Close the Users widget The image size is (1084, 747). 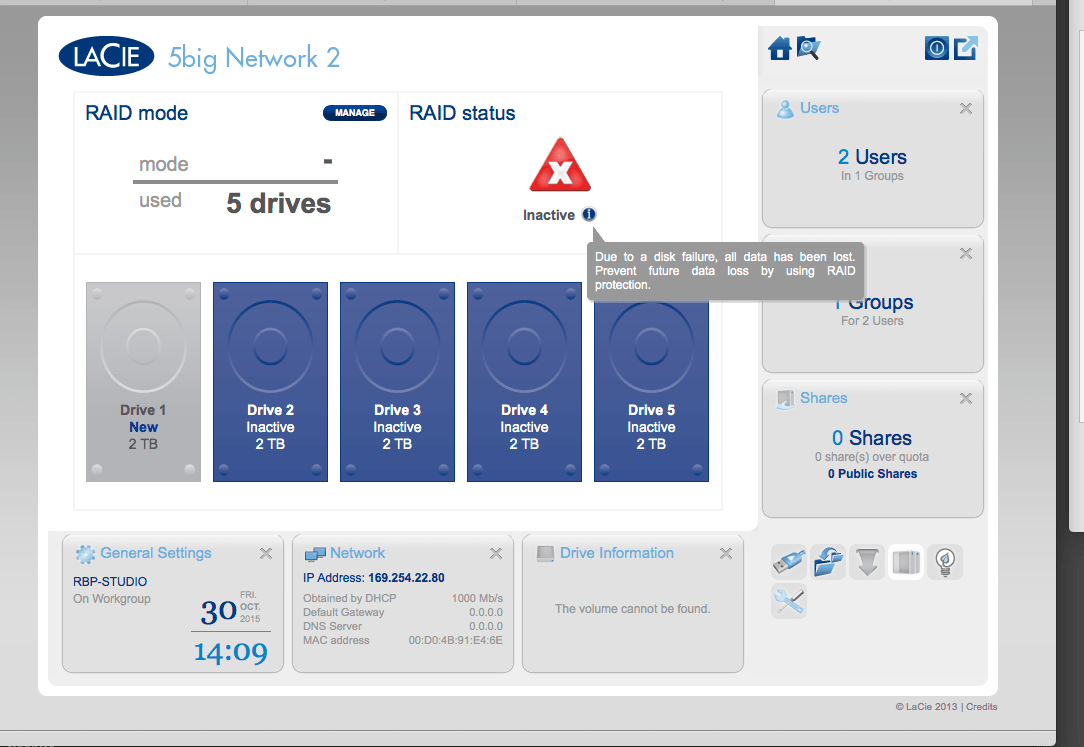966,108
